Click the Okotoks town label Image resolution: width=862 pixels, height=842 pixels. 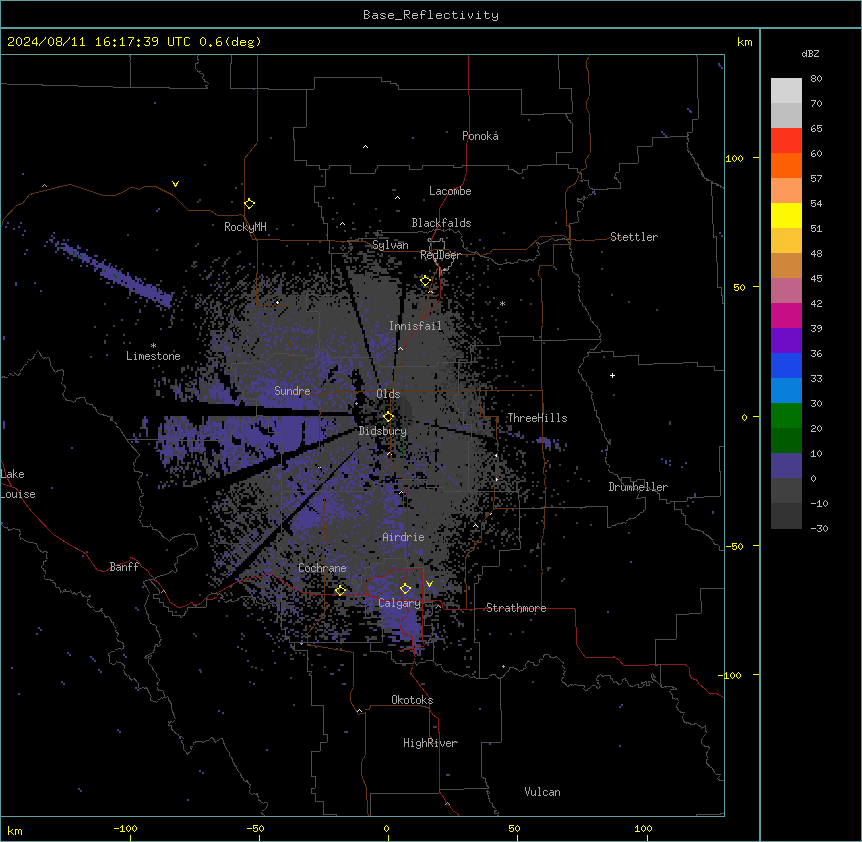point(412,700)
